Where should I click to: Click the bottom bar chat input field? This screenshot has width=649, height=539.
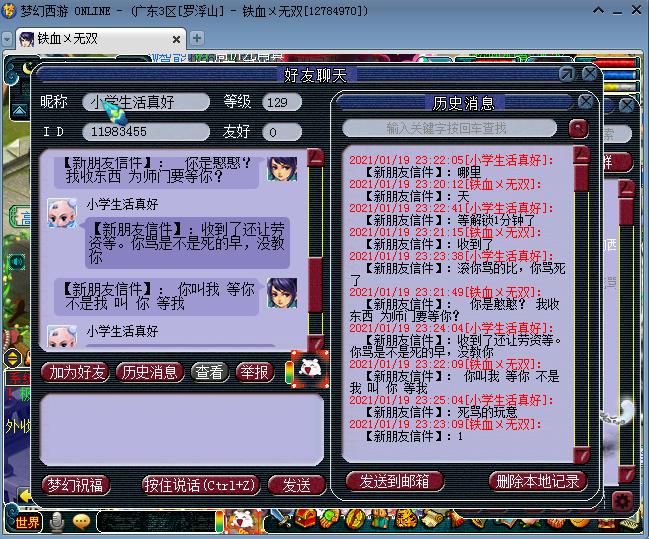tap(156, 522)
